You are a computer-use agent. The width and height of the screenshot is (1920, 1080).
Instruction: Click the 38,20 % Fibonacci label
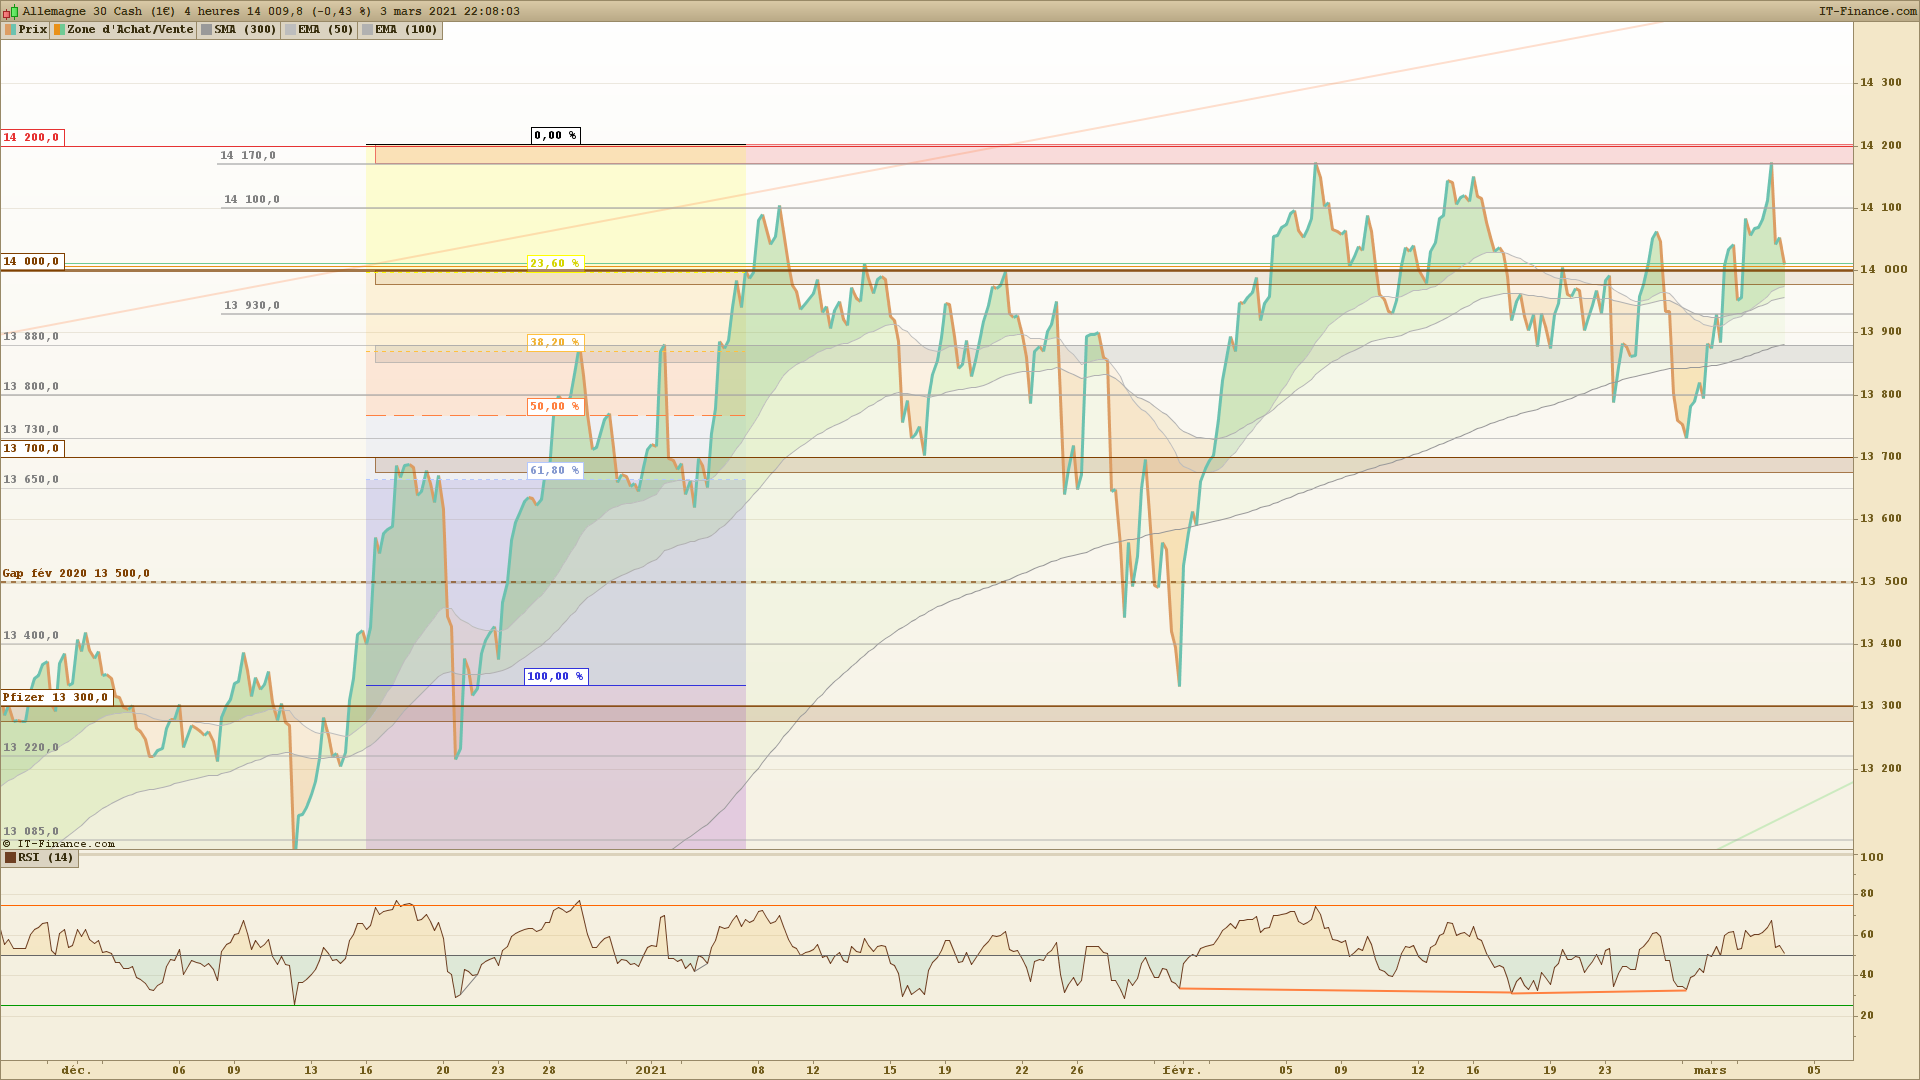(x=555, y=342)
